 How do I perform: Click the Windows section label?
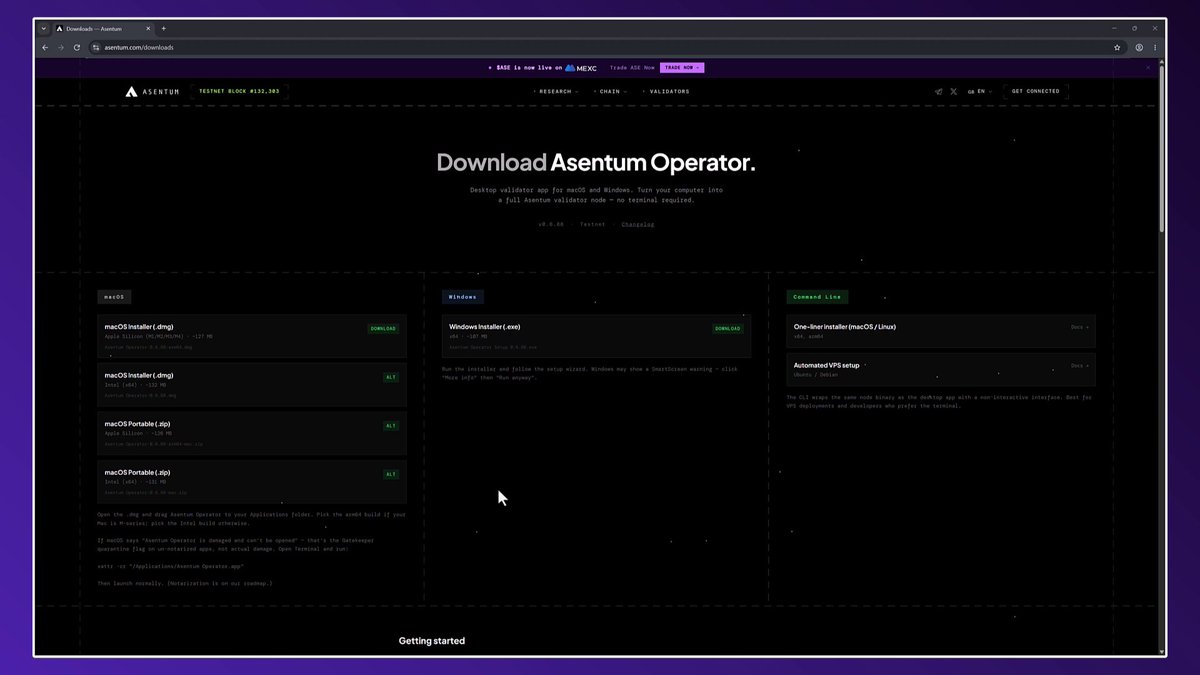click(463, 297)
